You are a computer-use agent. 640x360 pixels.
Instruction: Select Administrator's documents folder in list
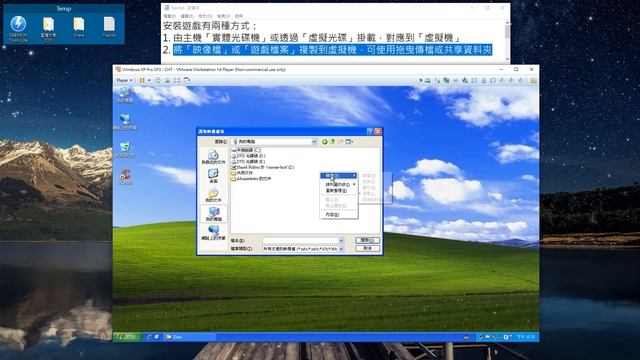[251, 179]
